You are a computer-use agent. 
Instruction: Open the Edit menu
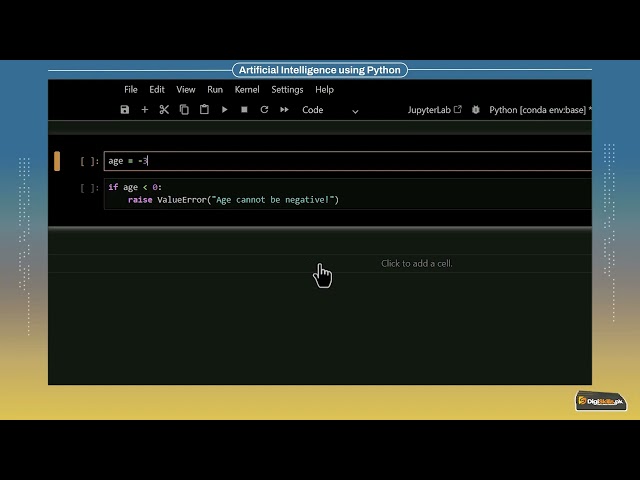pos(157,89)
